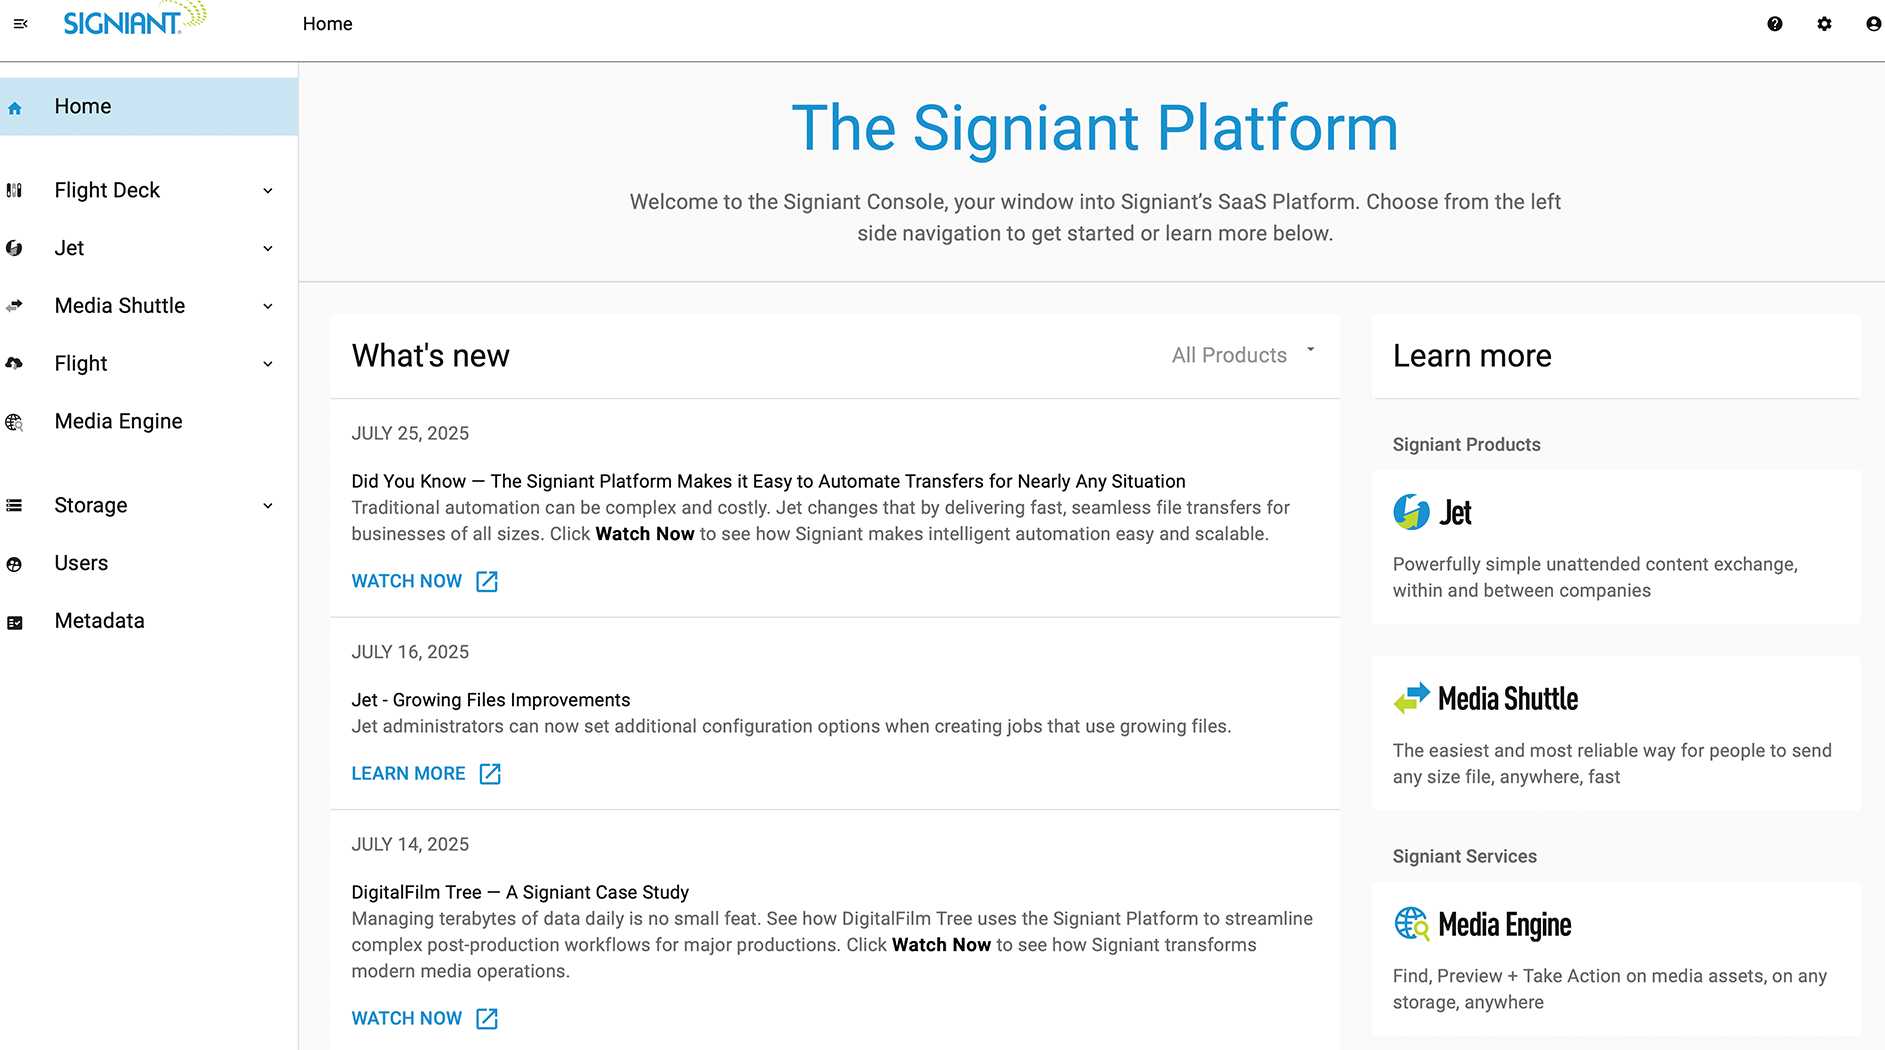Open the help question mark icon

pyautogui.click(x=1774, y=24)
